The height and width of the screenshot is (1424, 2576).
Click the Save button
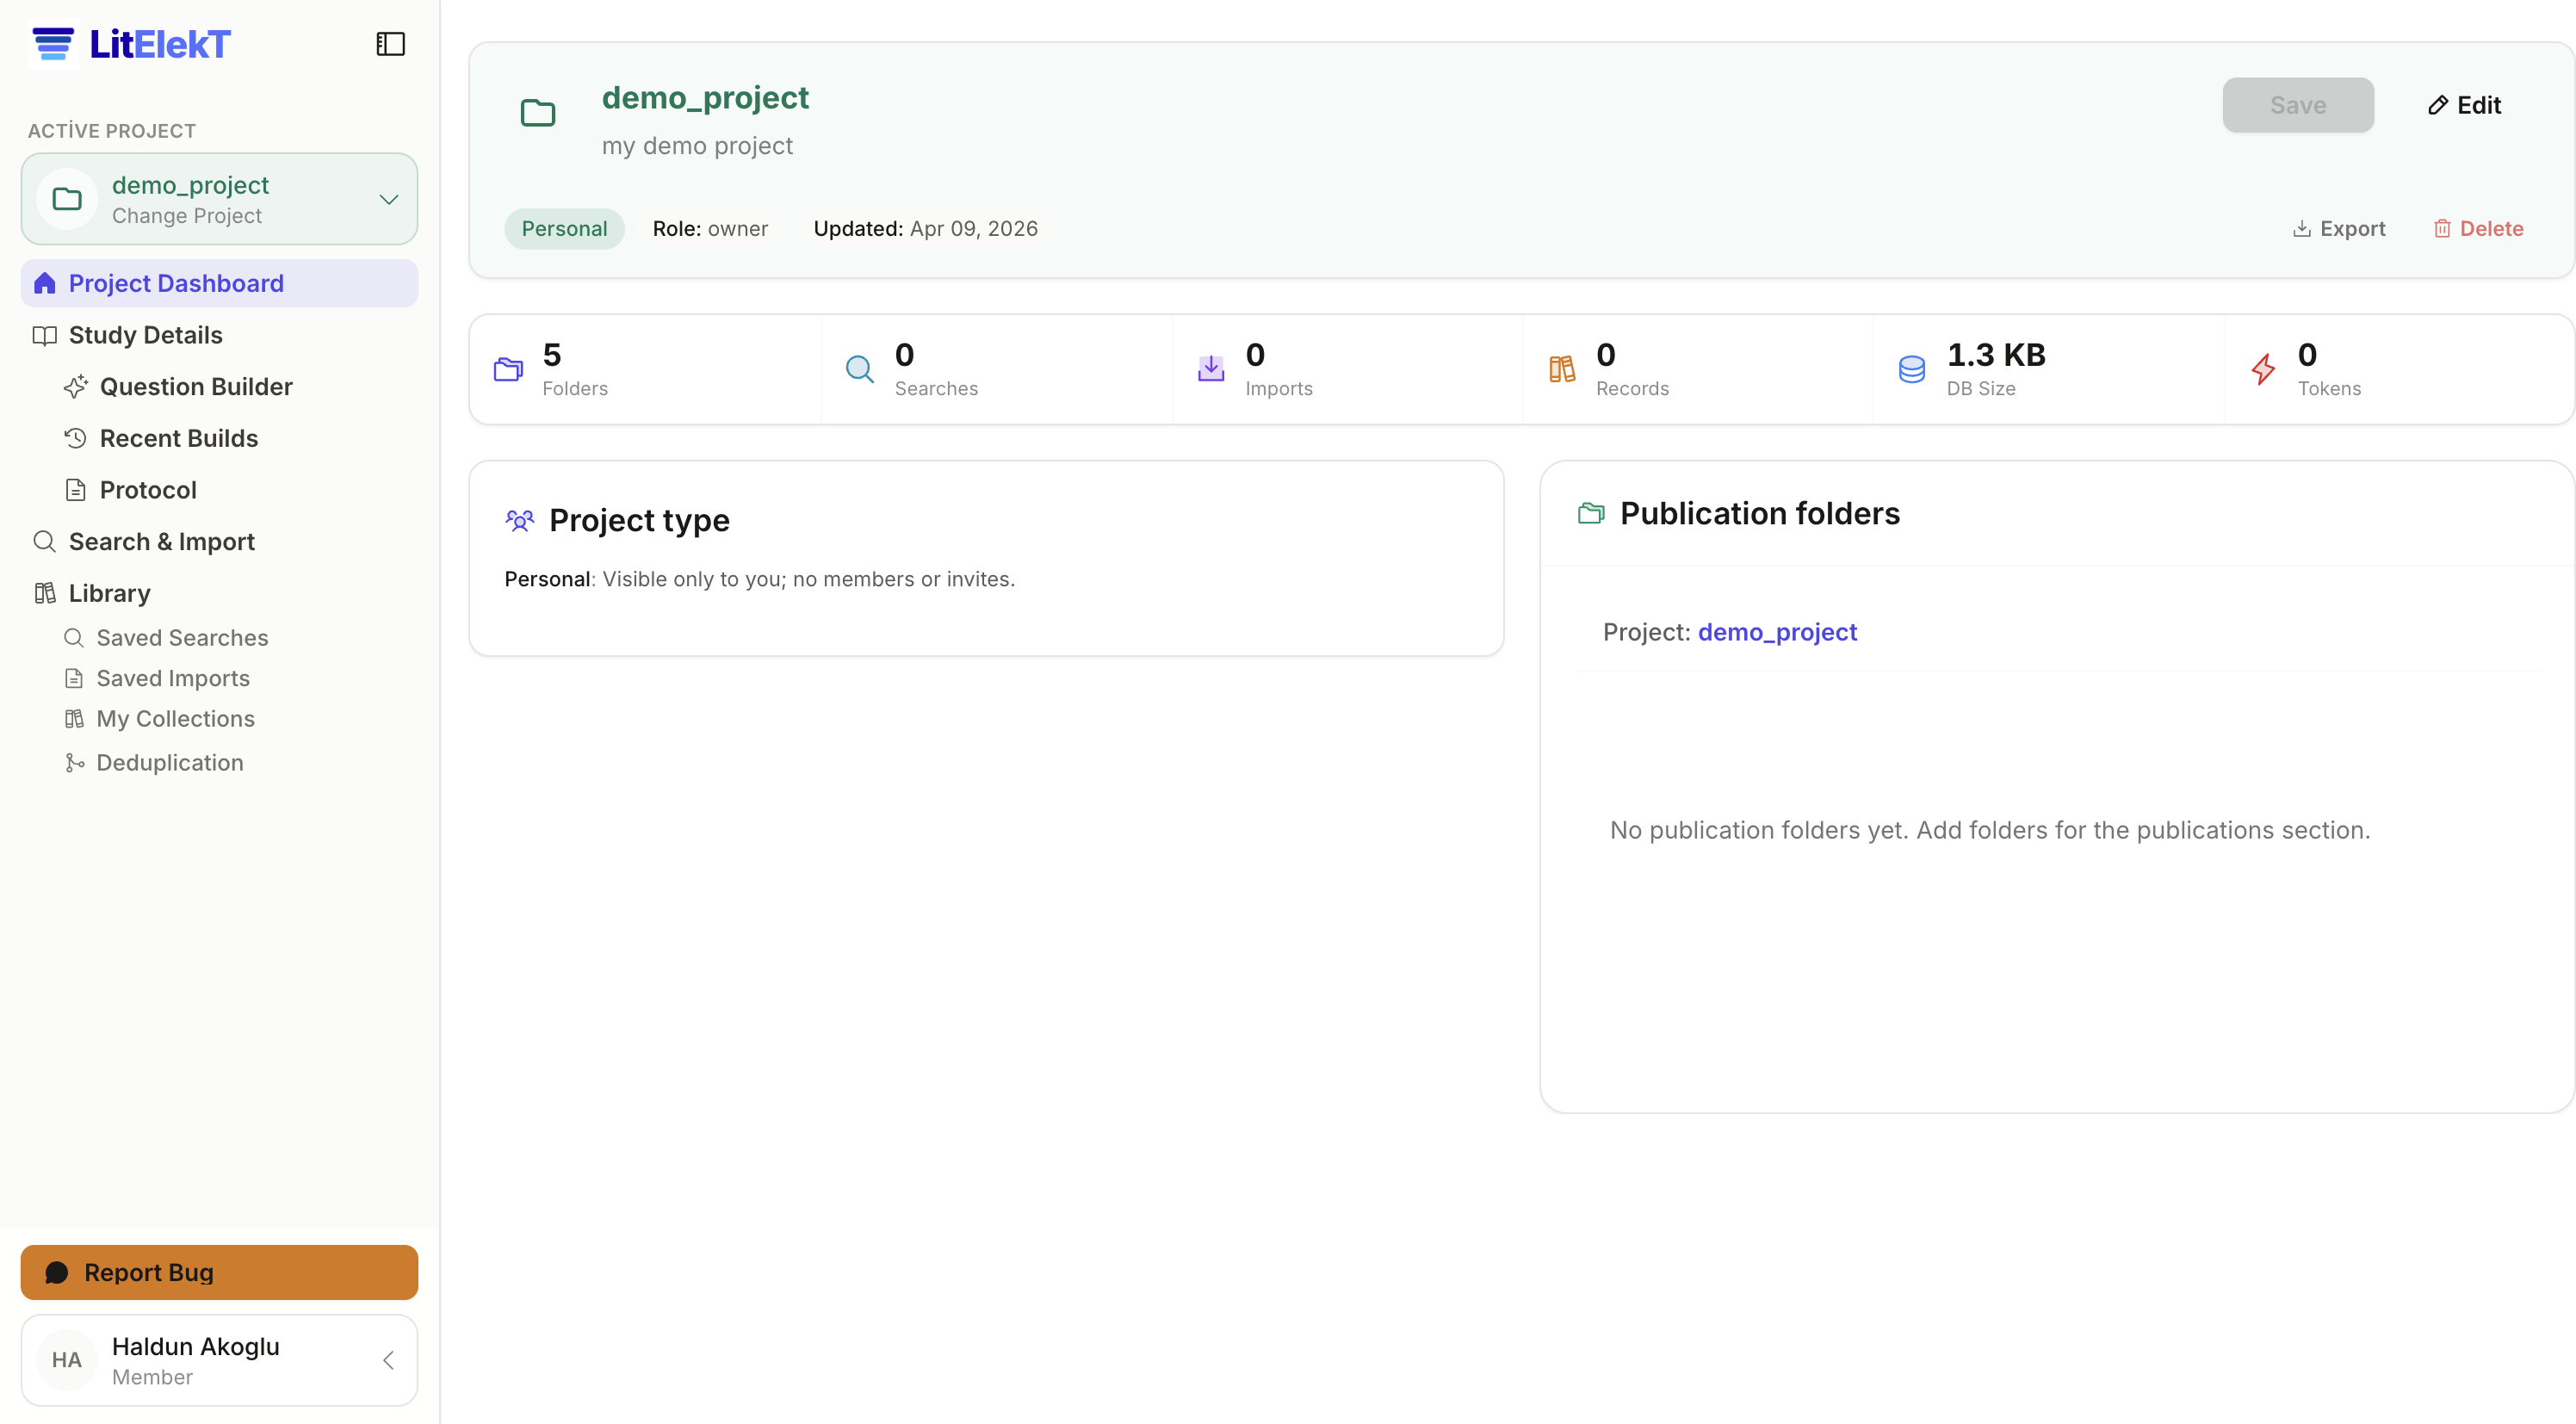tap(2298, 105)
